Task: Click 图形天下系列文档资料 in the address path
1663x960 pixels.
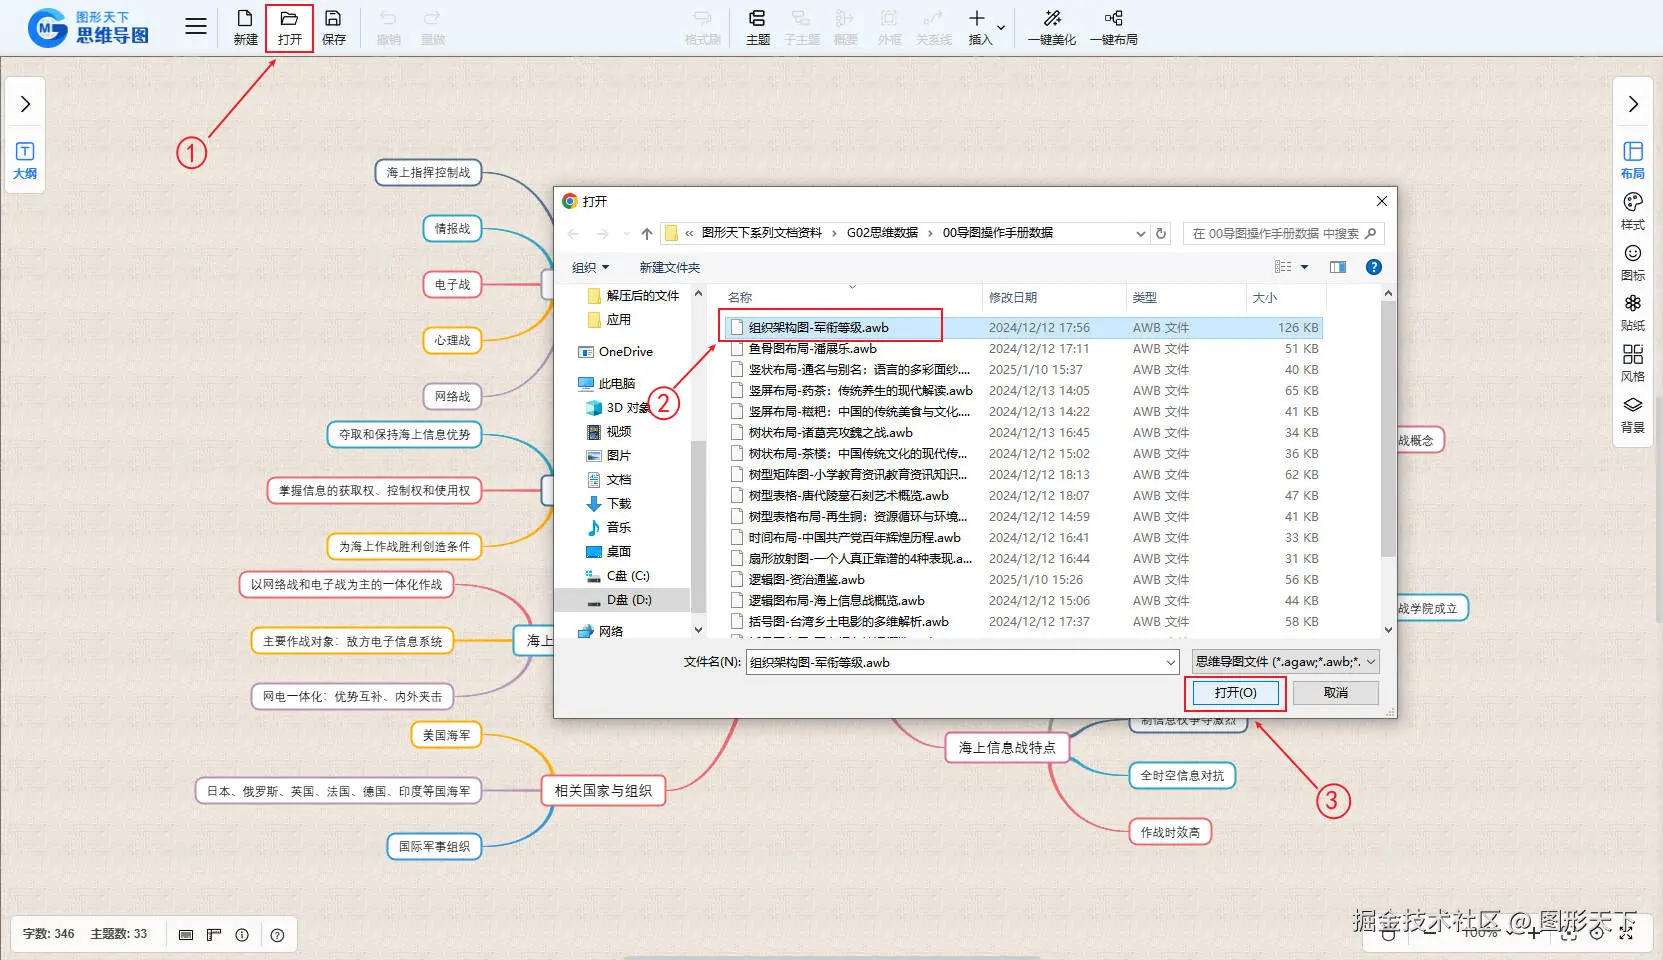Action: click(x=762, y=233)
